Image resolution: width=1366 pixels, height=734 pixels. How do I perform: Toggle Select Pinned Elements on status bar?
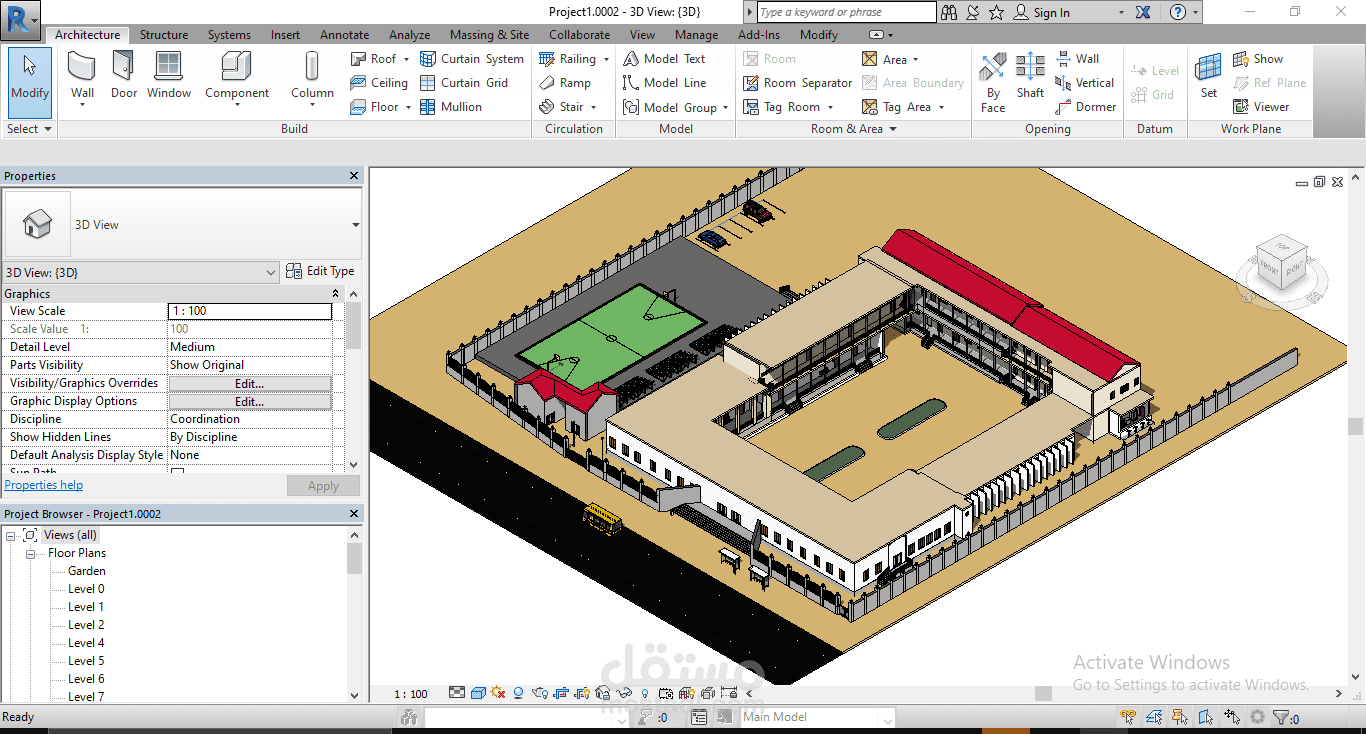coord(1180,717)
